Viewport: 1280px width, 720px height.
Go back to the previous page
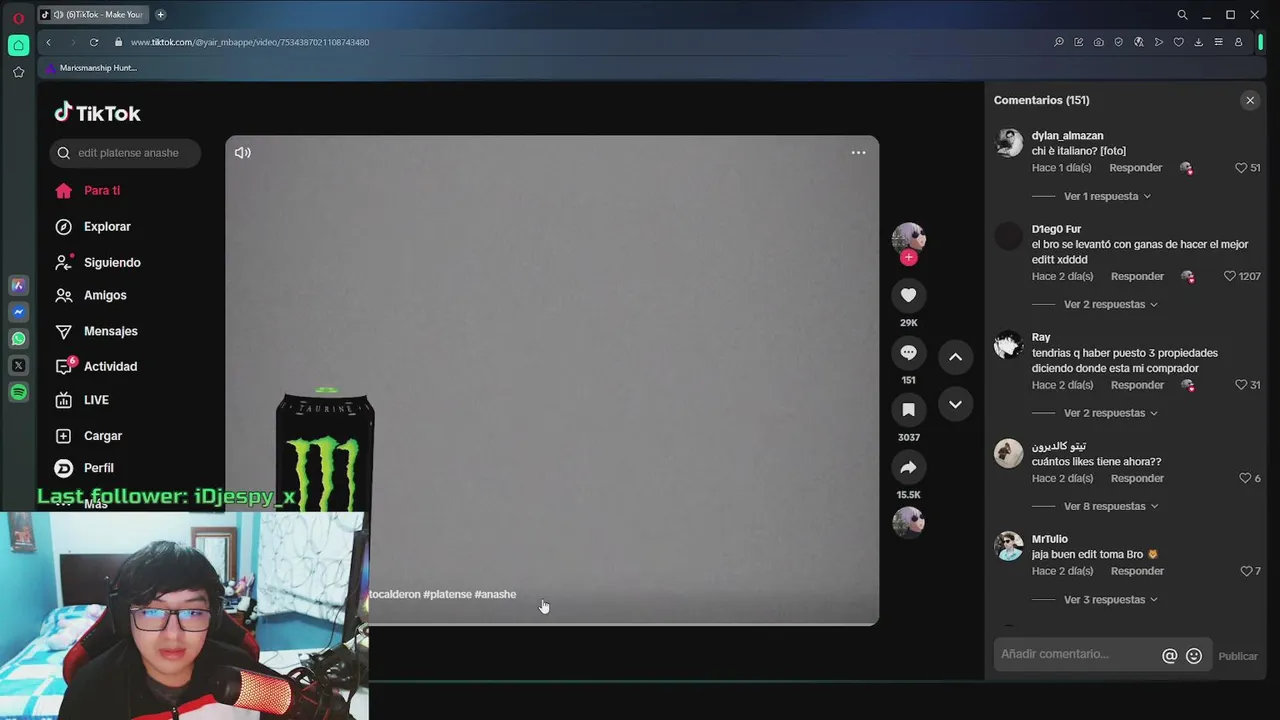coord(48,42)
